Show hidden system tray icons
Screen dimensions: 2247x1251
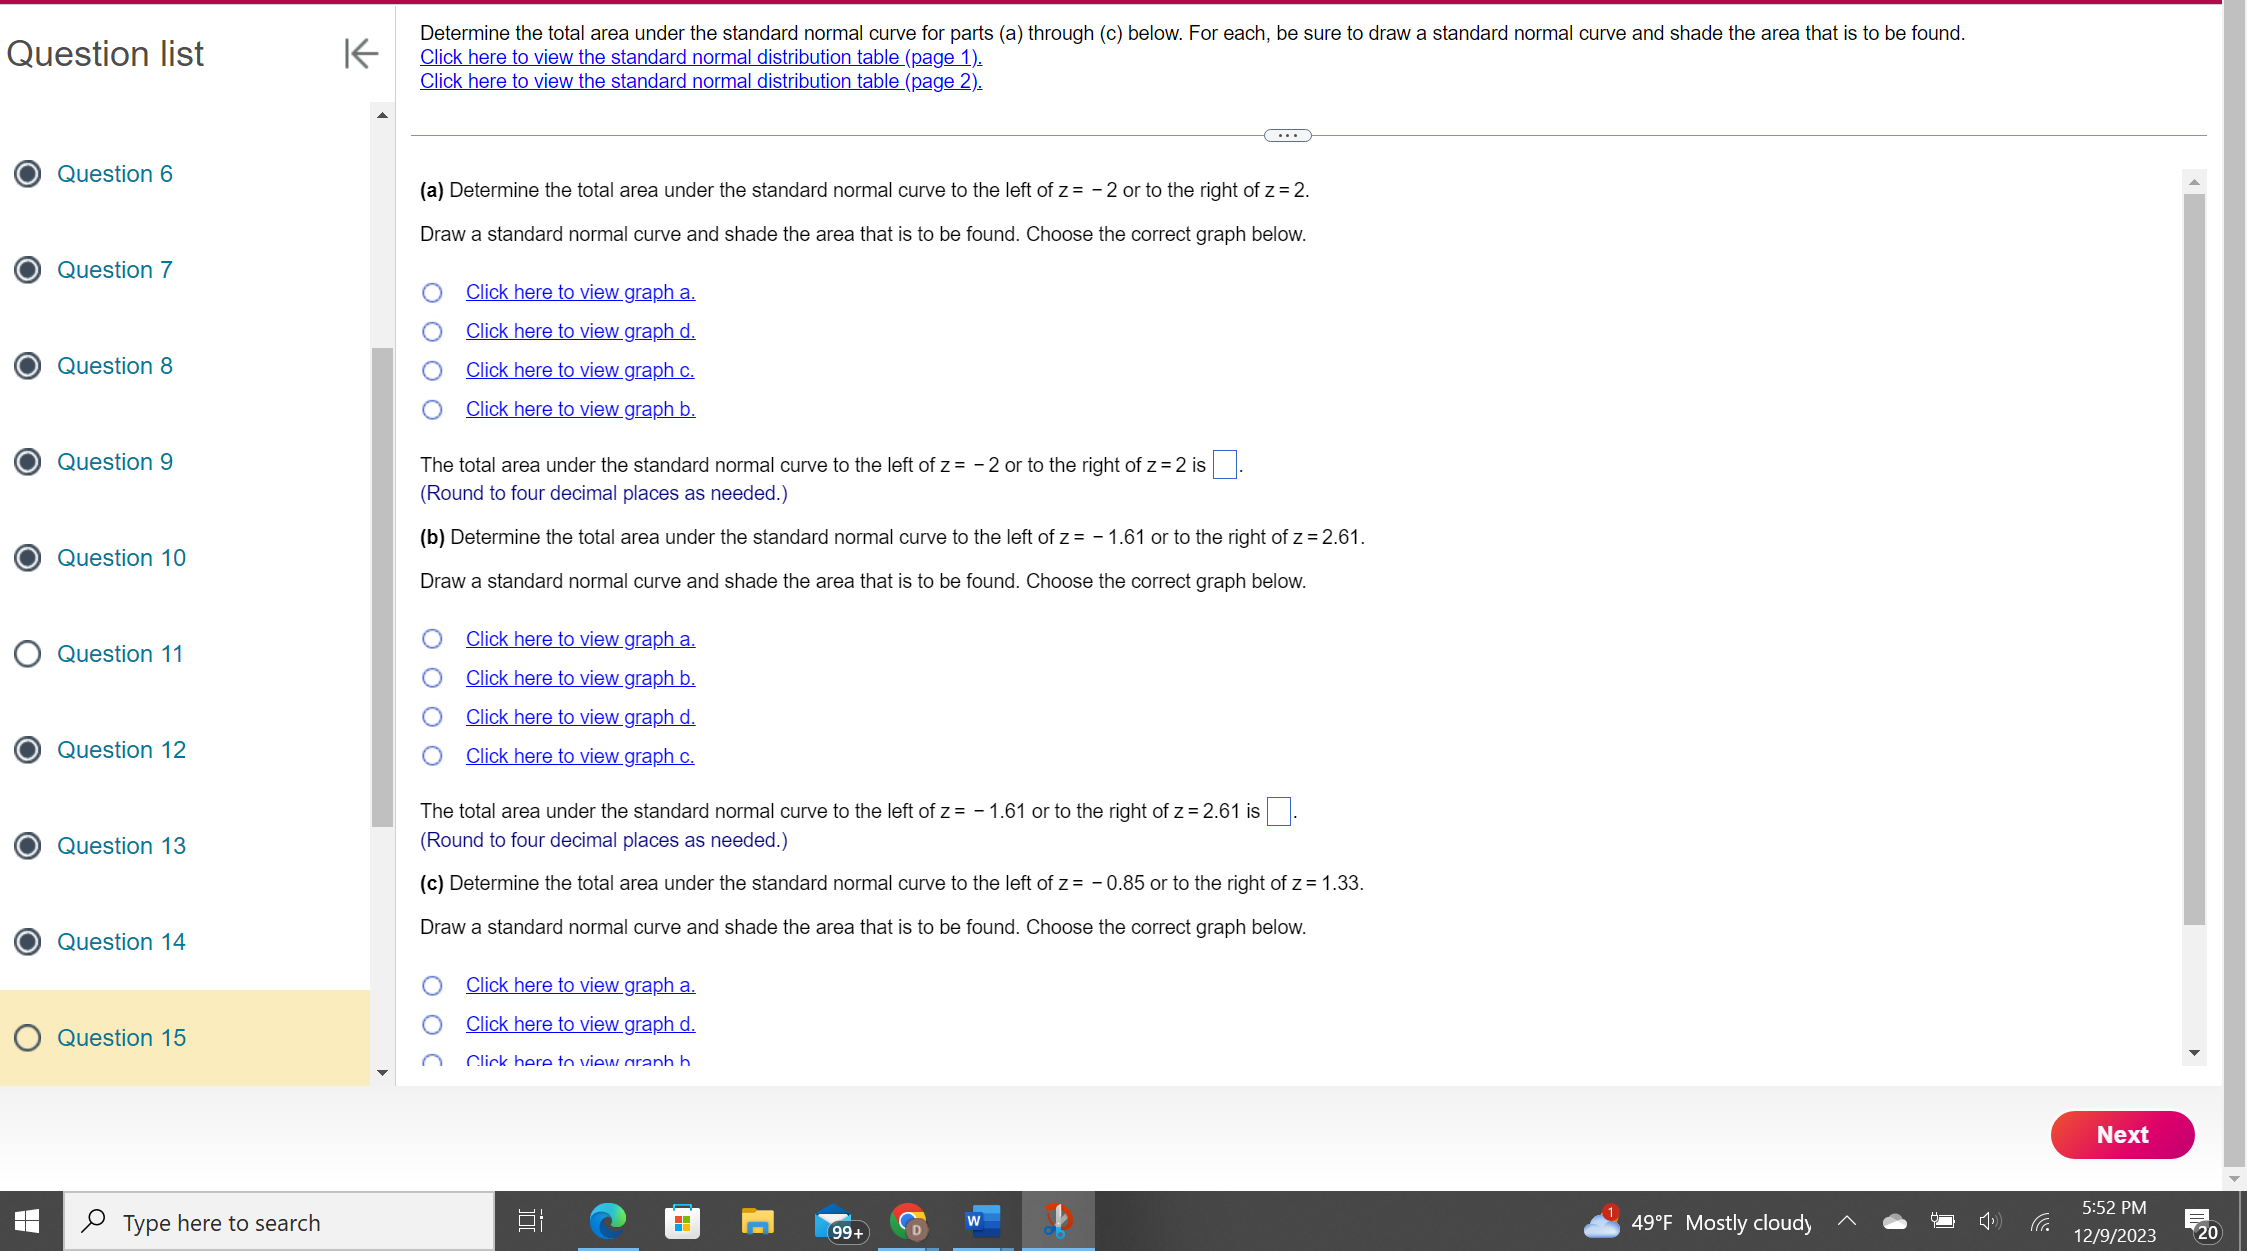(1847, 1221)
